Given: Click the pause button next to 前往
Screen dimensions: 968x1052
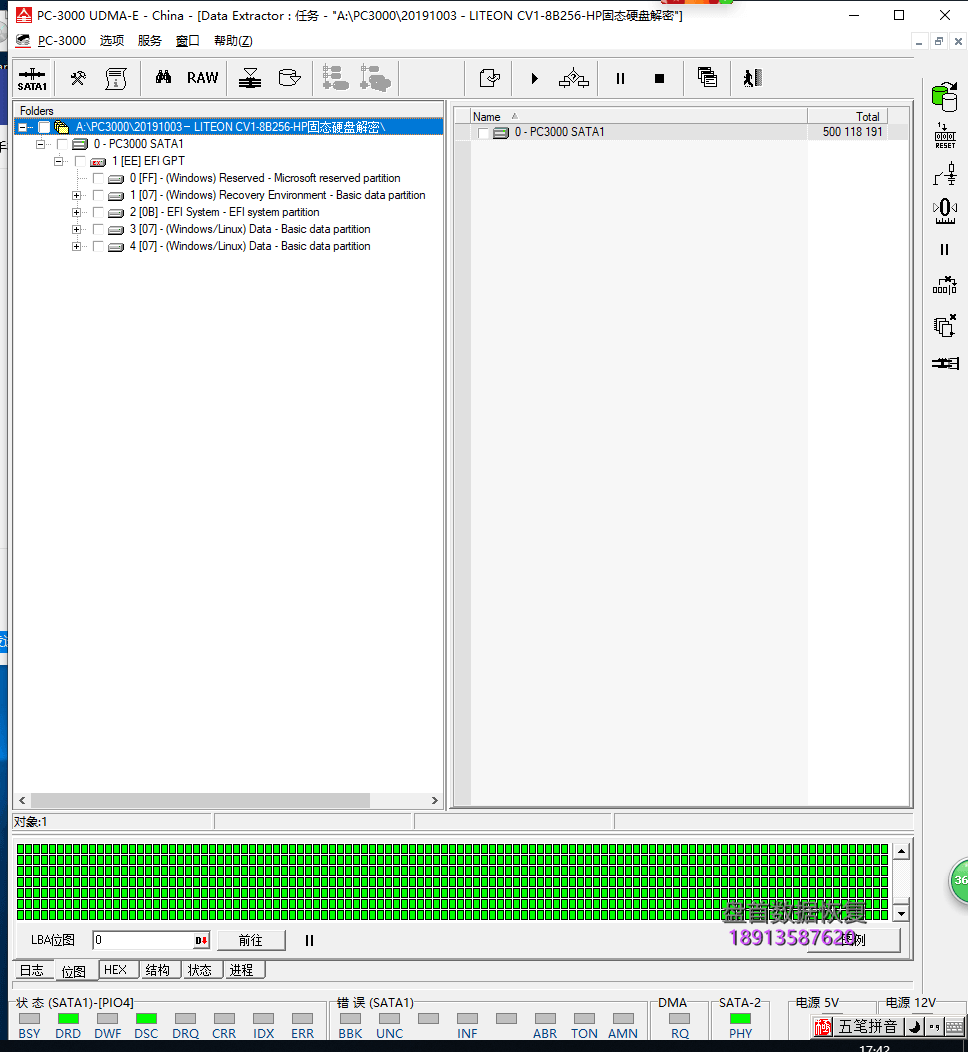Looking at the screenshot, I should pos(309,941).
